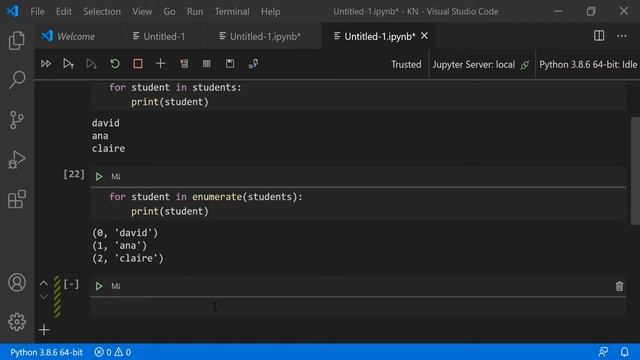Open the Run menu
The height and width of the screenshot is (360, 640).
pyautogui.click(x=195, y=11)
